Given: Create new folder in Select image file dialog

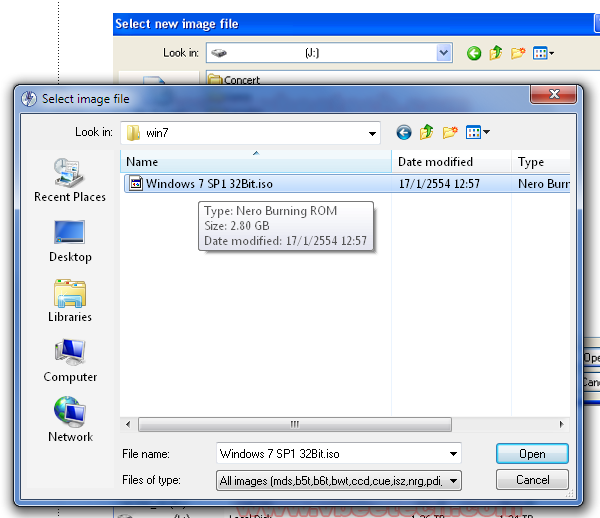Looking at the screenshot, I should click(450, 132).
